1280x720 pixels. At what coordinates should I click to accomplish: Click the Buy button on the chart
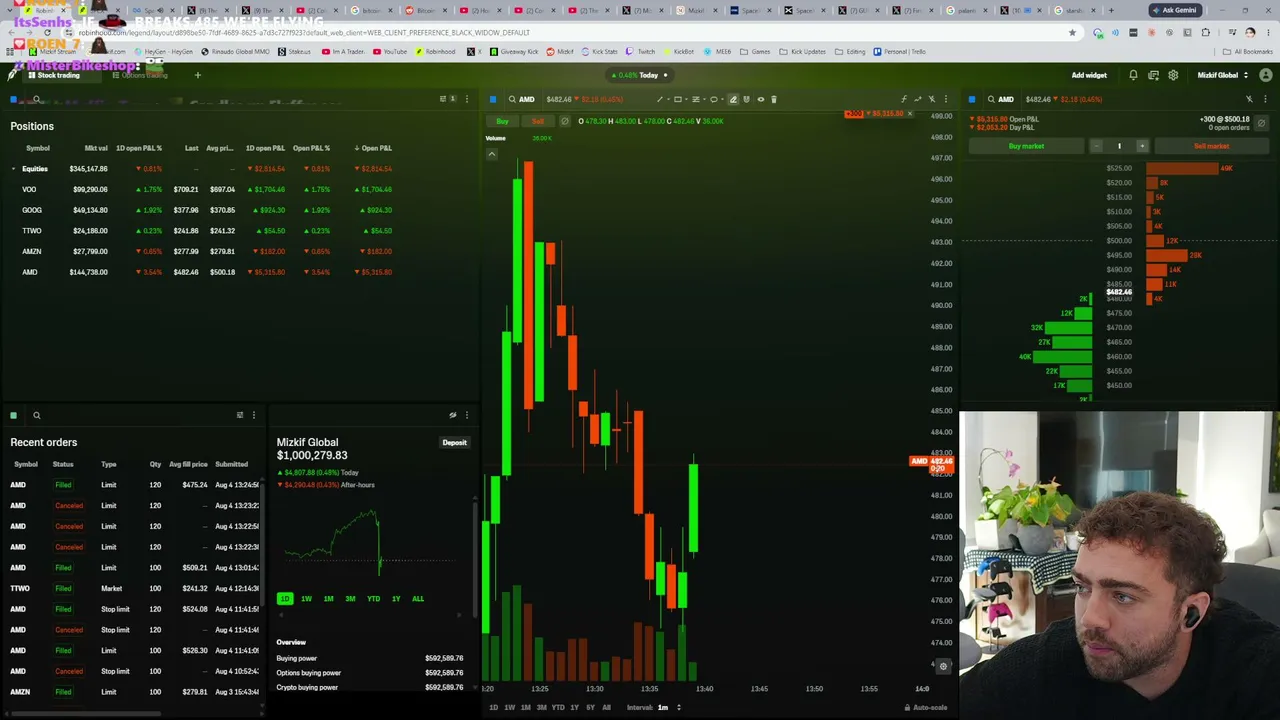point(503,121)
